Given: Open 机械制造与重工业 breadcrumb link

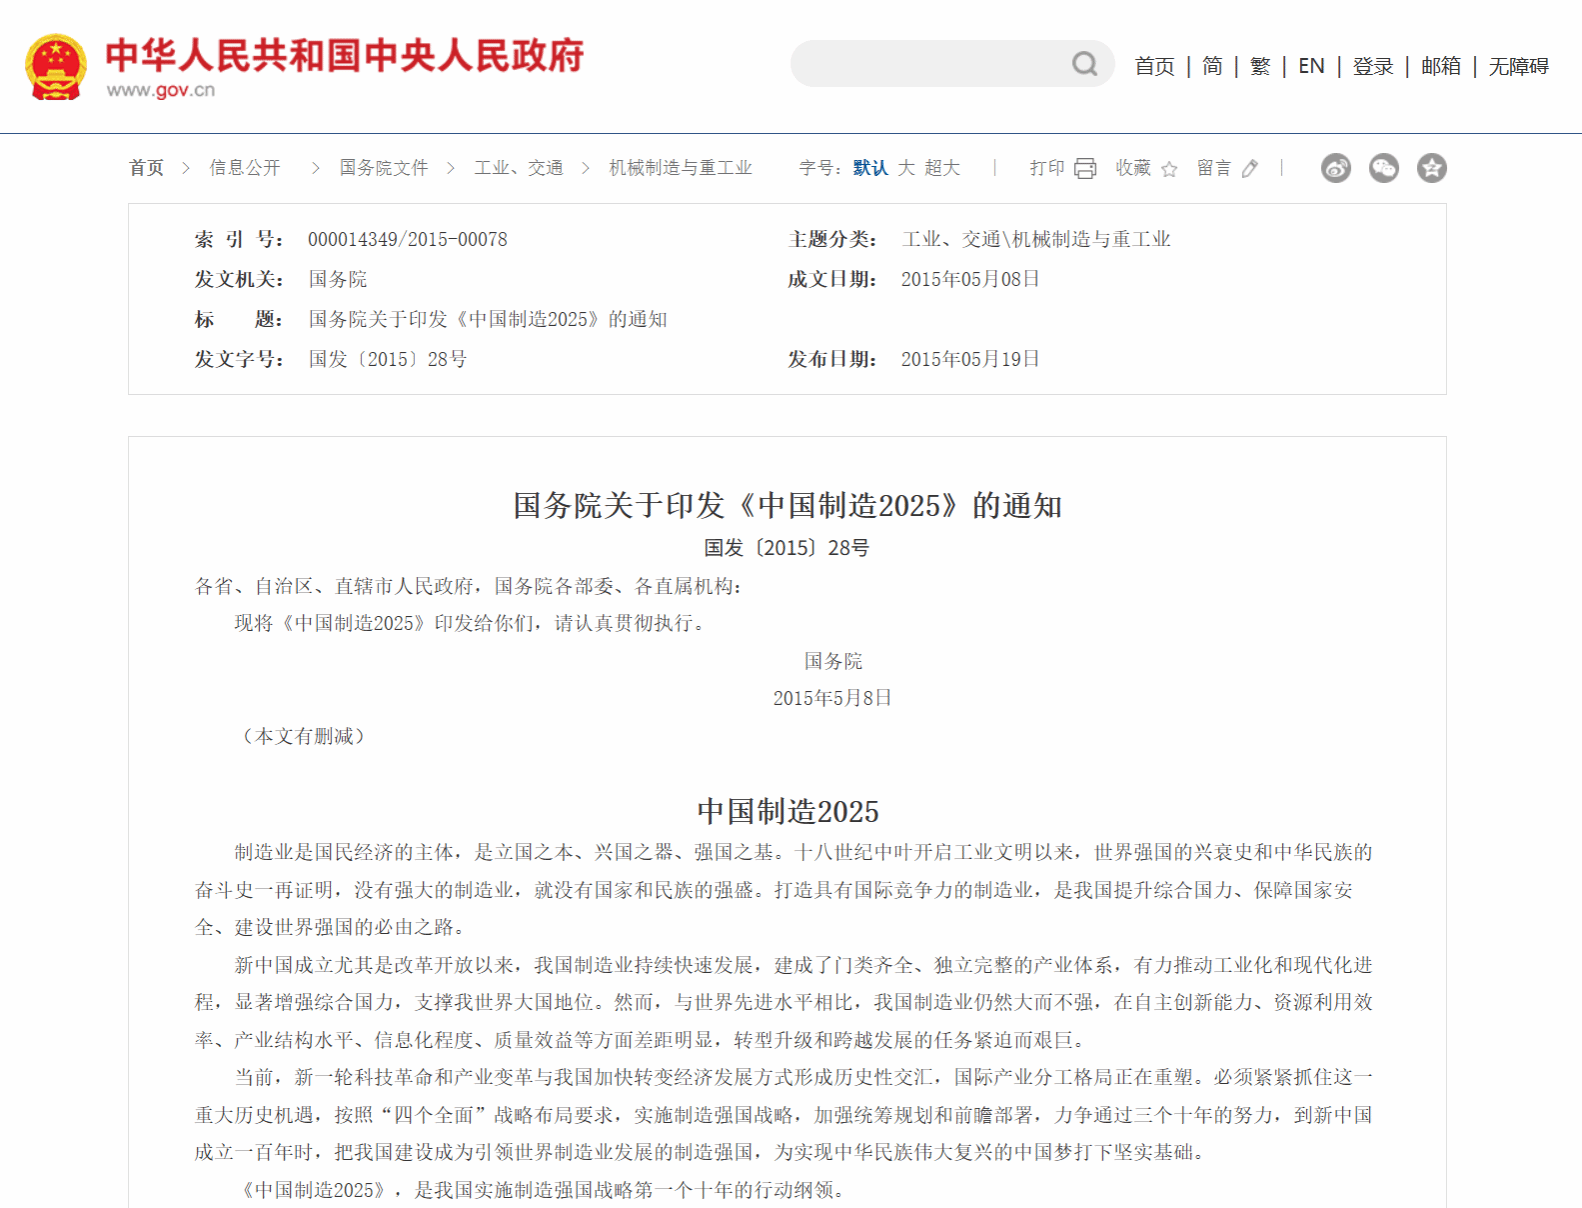Looking at the screenshot, I should click(x=681, y=168).
